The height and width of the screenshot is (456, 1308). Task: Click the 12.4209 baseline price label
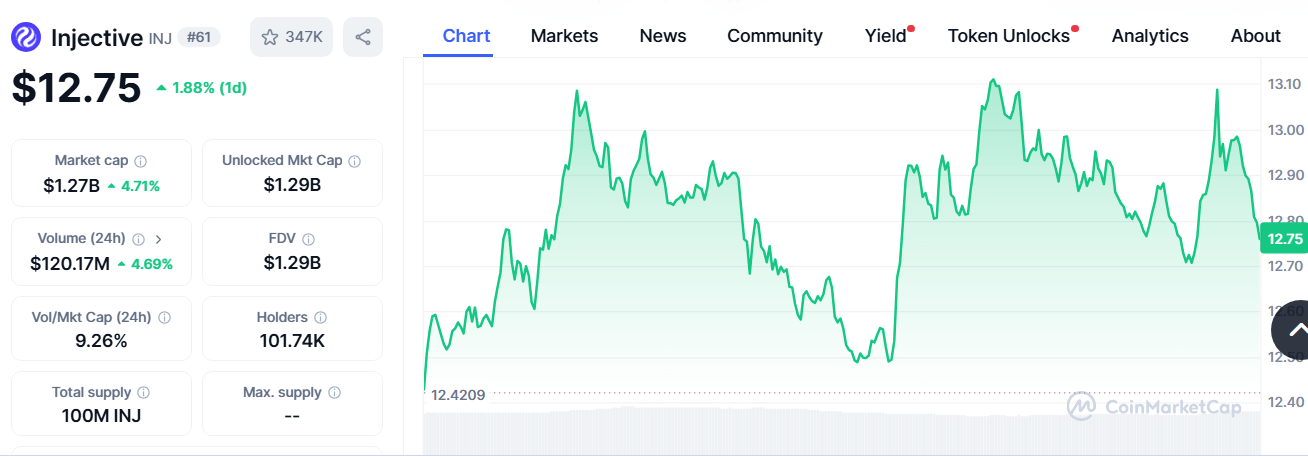[458, 394]
